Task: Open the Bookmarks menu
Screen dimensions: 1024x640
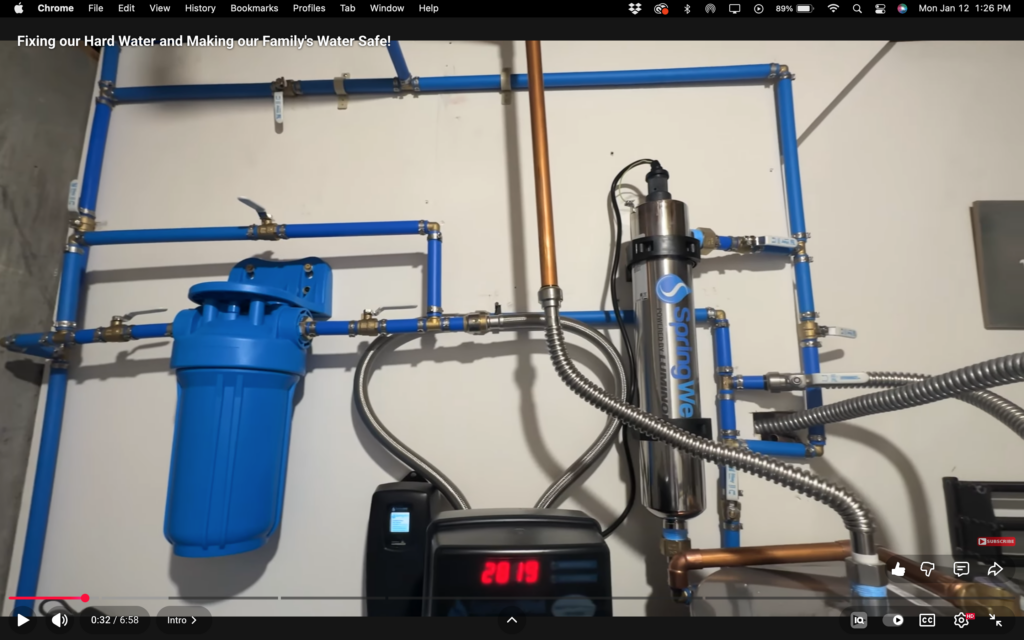Action: click(x=253, y=8)
